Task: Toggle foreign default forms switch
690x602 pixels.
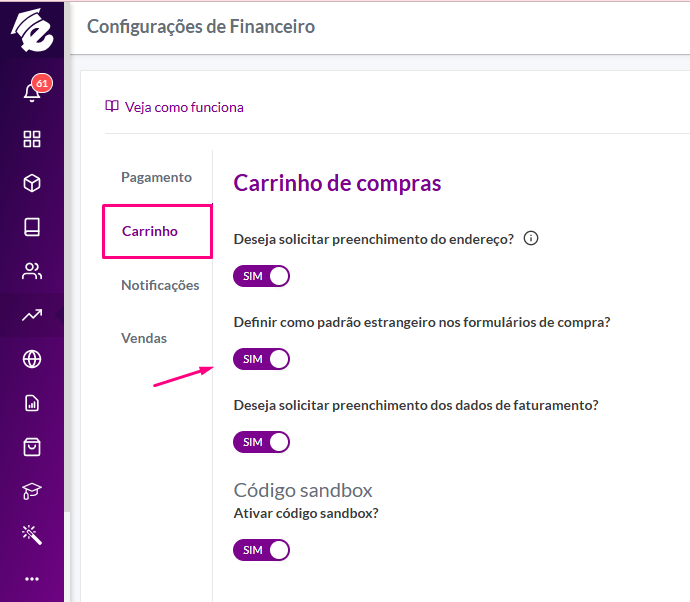Action: pyautogui.click(x=261, y=359)
